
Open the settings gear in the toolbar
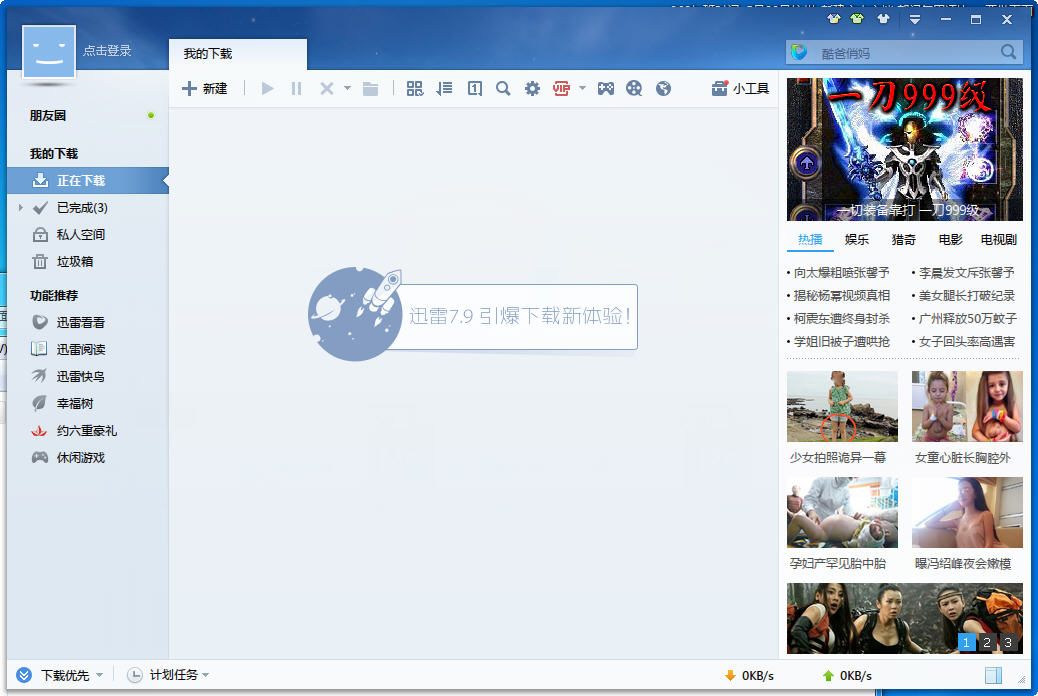[x=532, y=89]
